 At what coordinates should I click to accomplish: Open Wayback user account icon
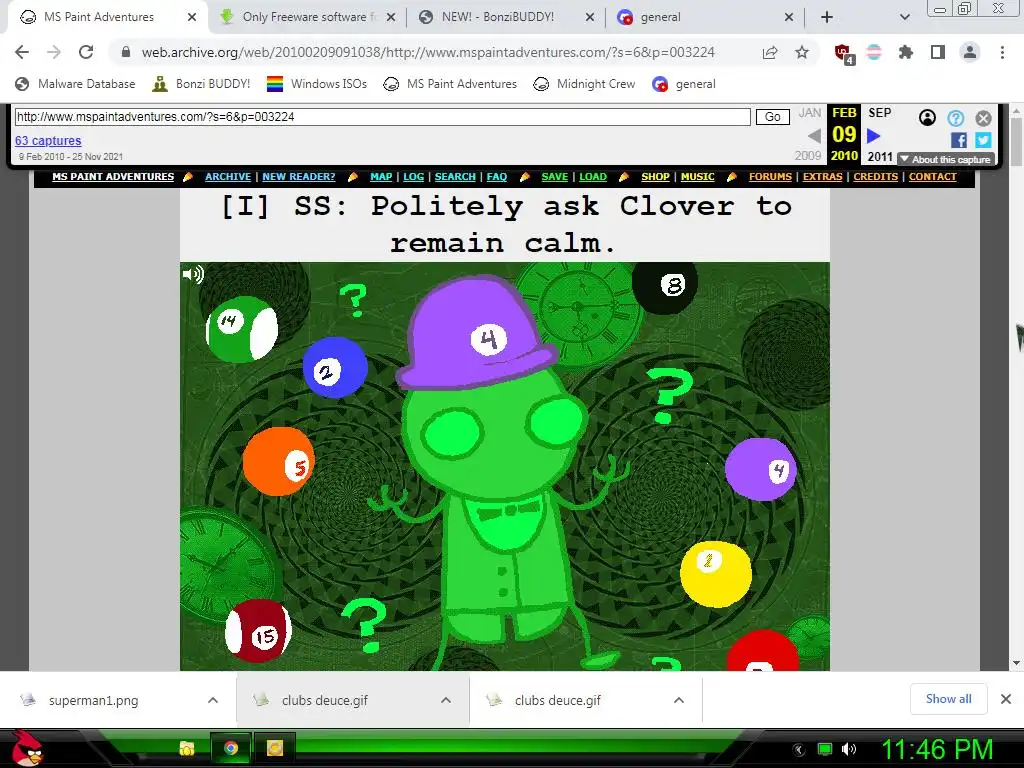pos(927,118)
